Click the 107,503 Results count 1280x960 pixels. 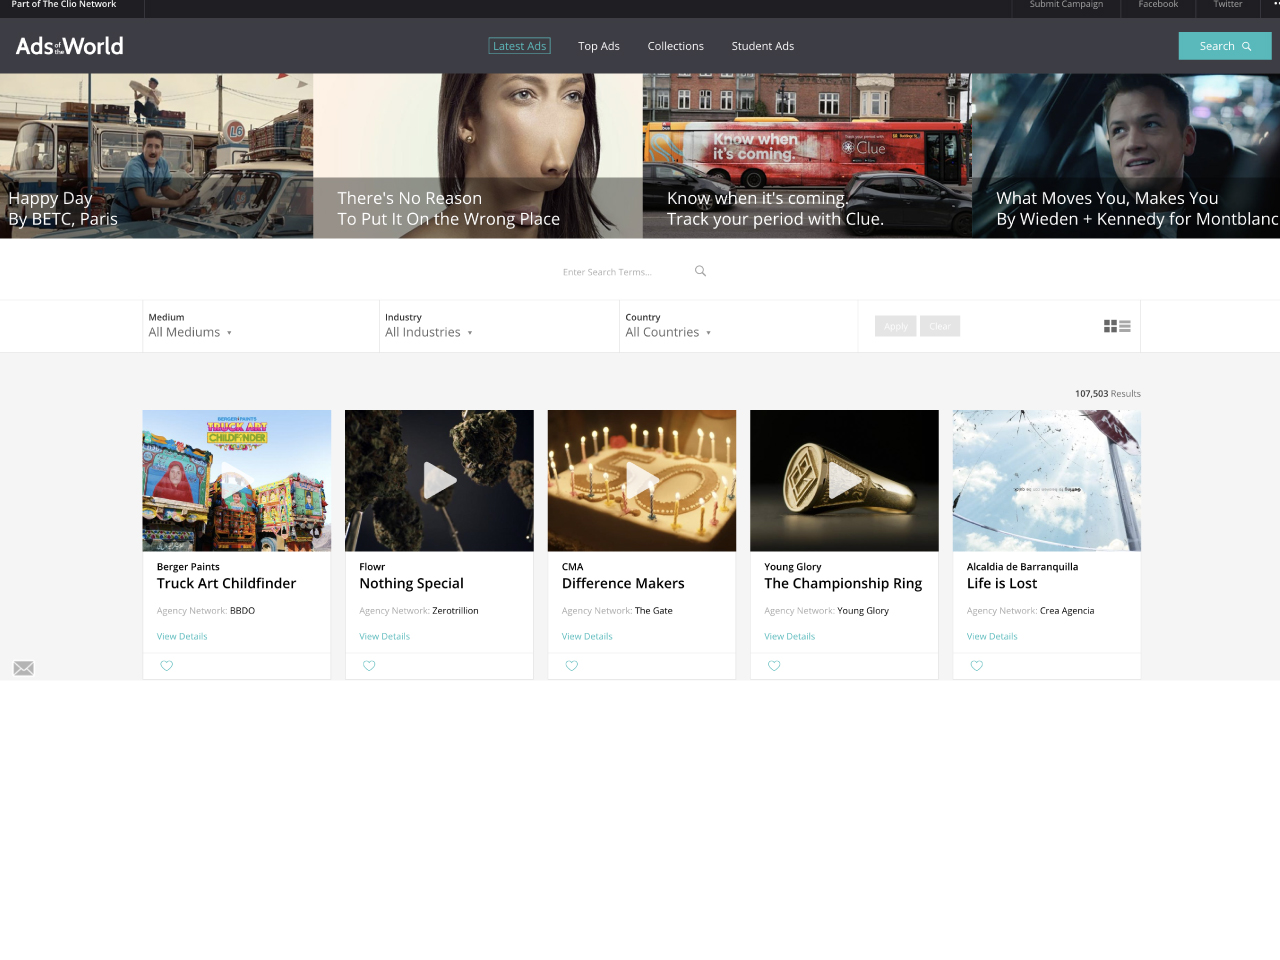coord(1108,394)
